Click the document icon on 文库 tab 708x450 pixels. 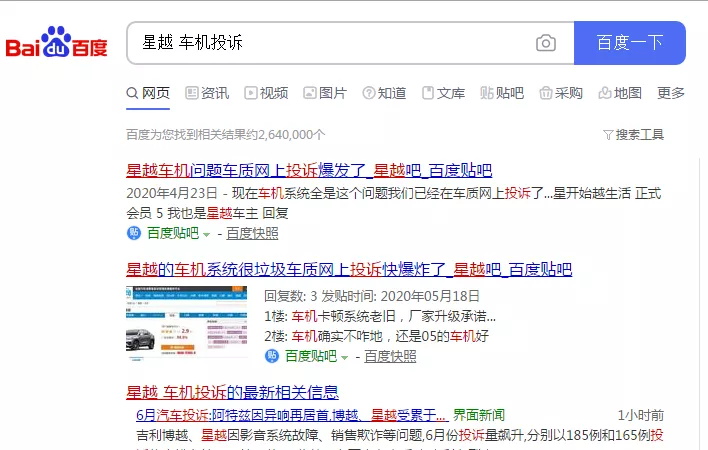click(x=428, y=93)
